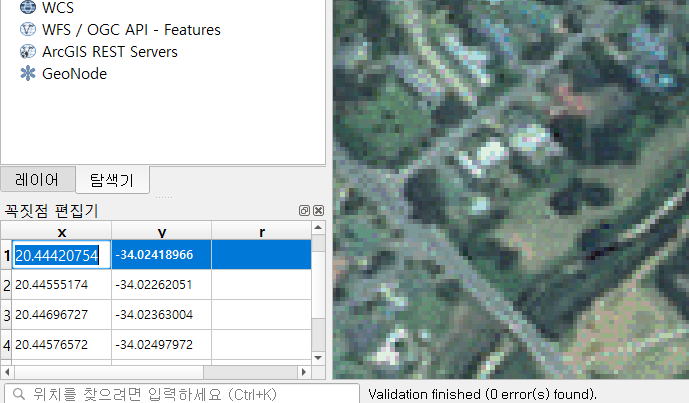The width and height of the screenshot is (689, 403).
Task: Click the WCS globe icon
Action: tap(28, 7)
